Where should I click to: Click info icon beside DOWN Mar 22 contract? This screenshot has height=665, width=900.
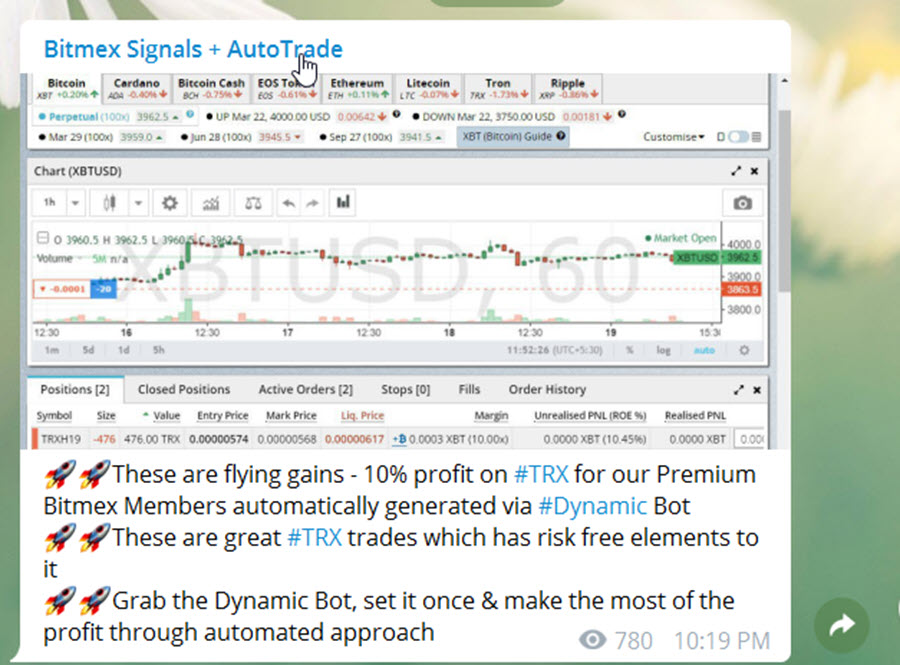622,114
